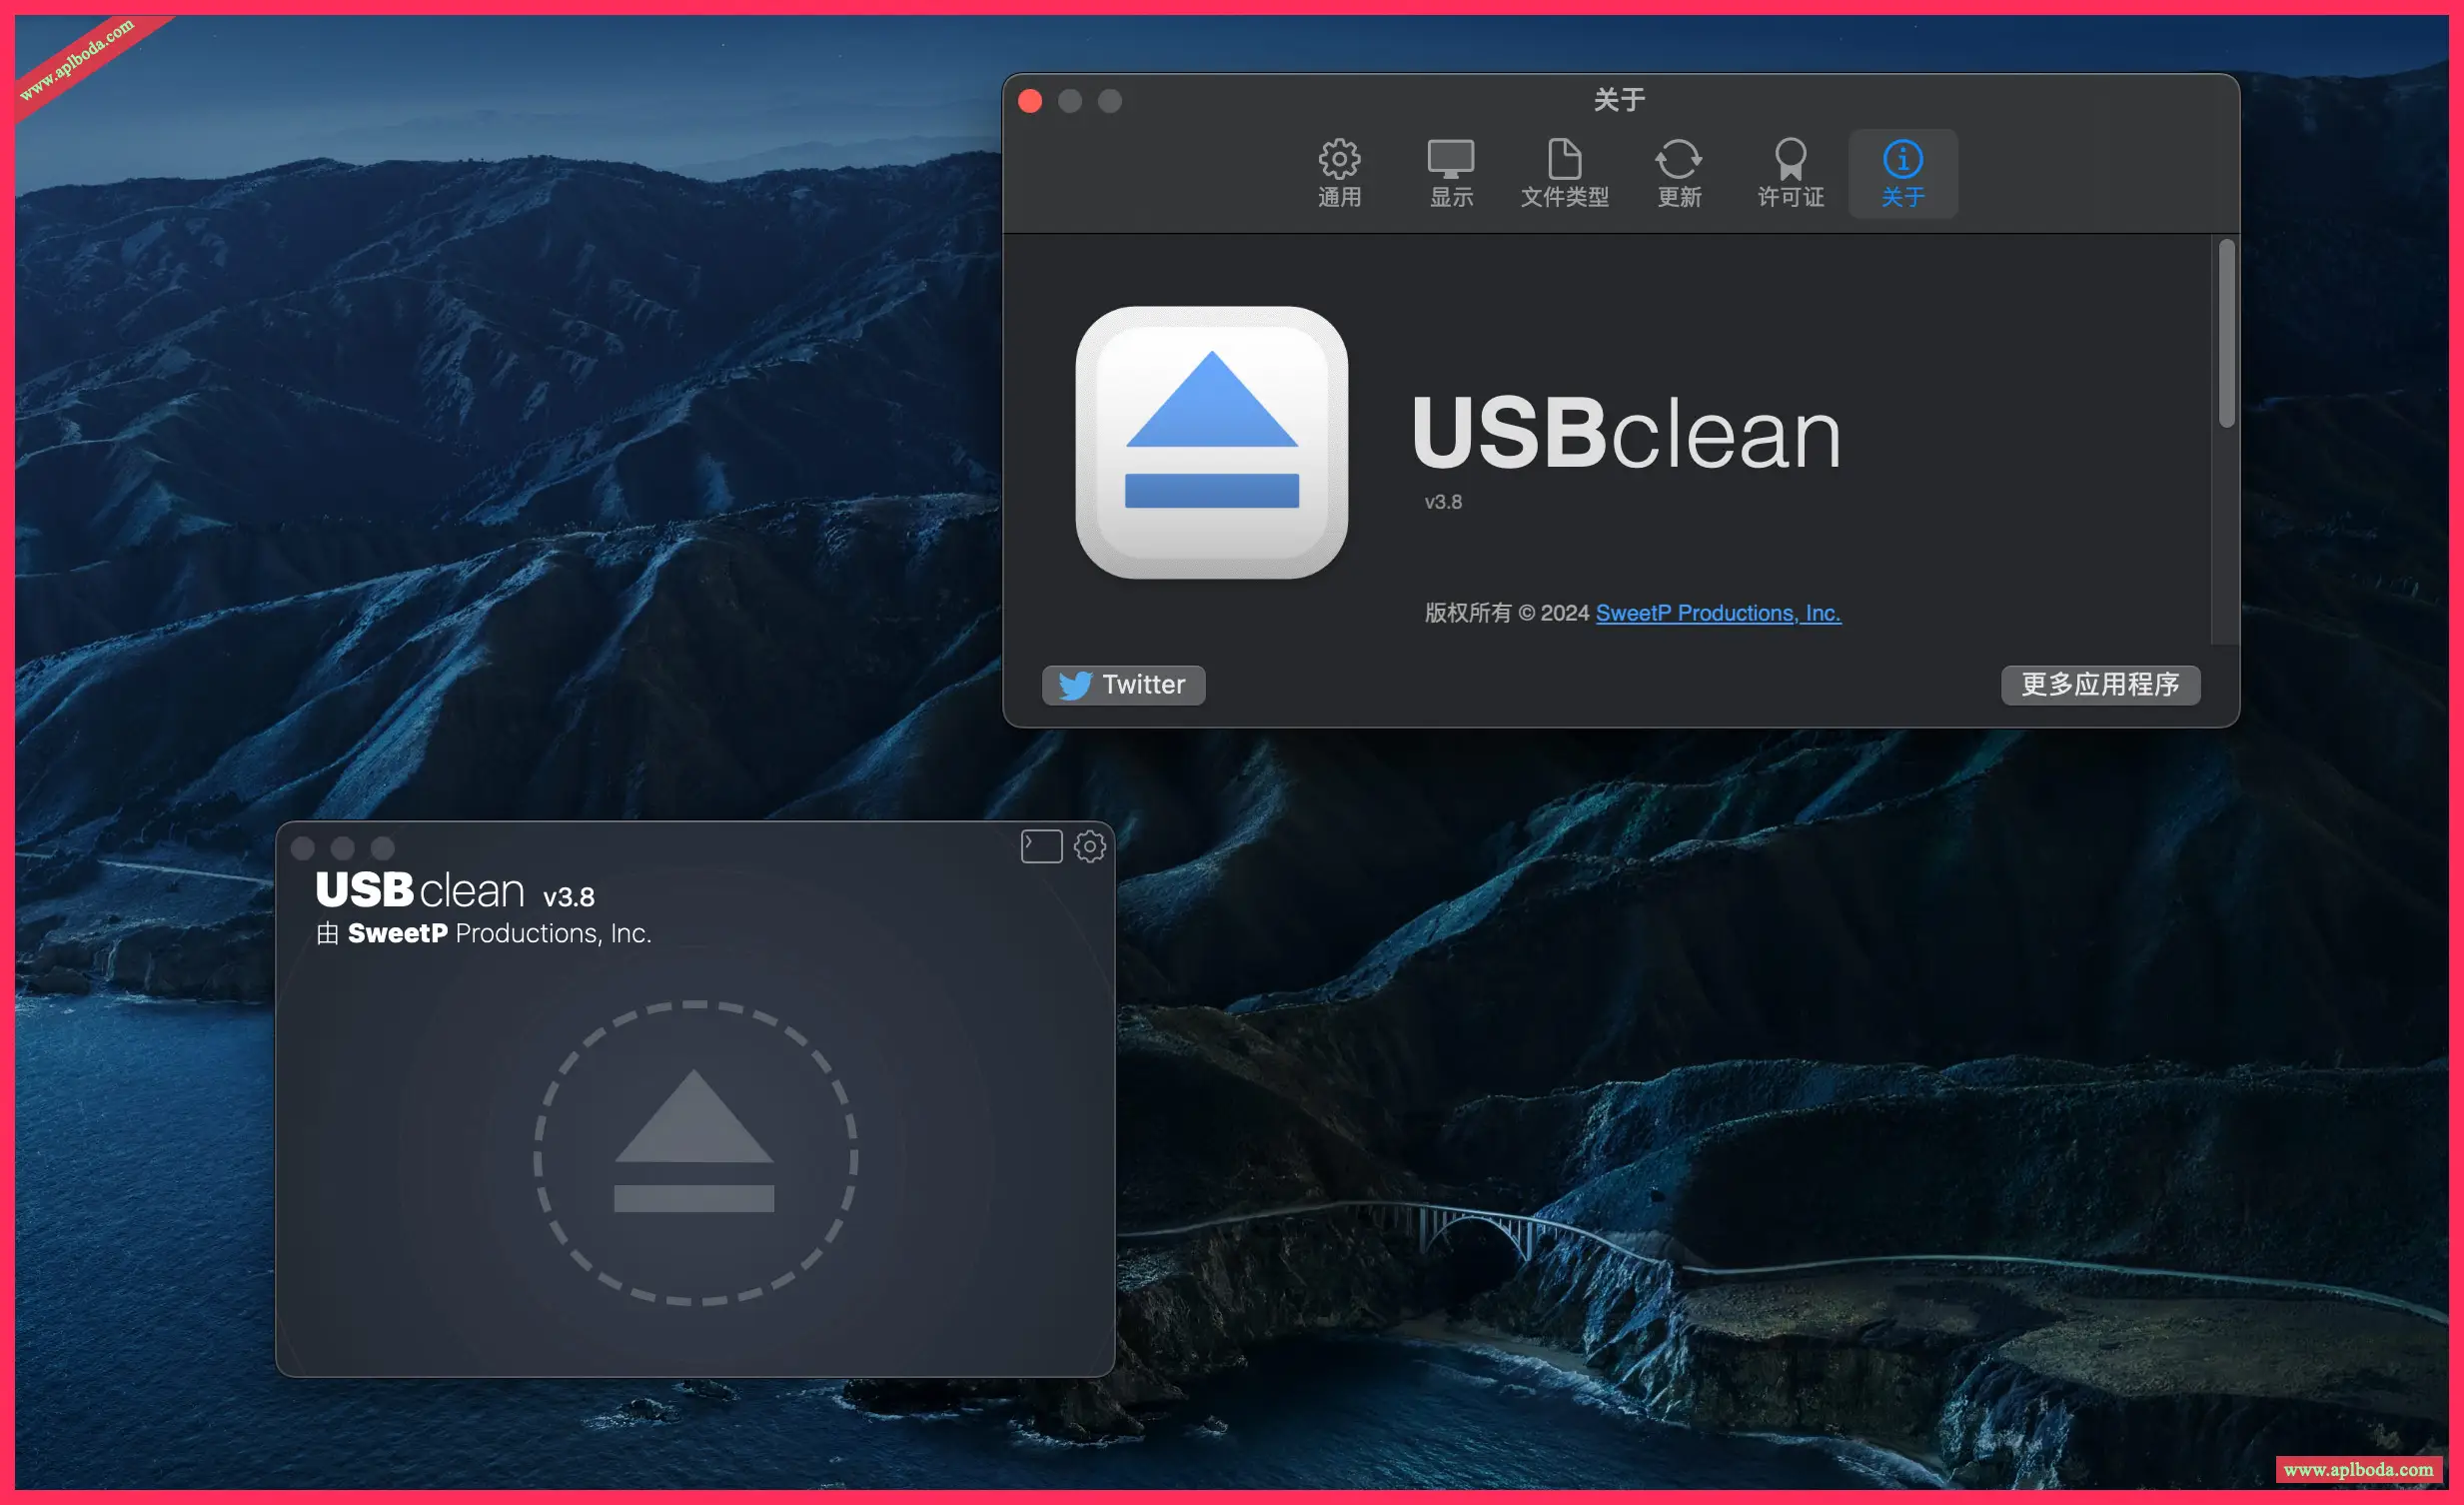Click the large blue eject app icon
The height and width of the screenshot is (1505, 2464).
1211,442
